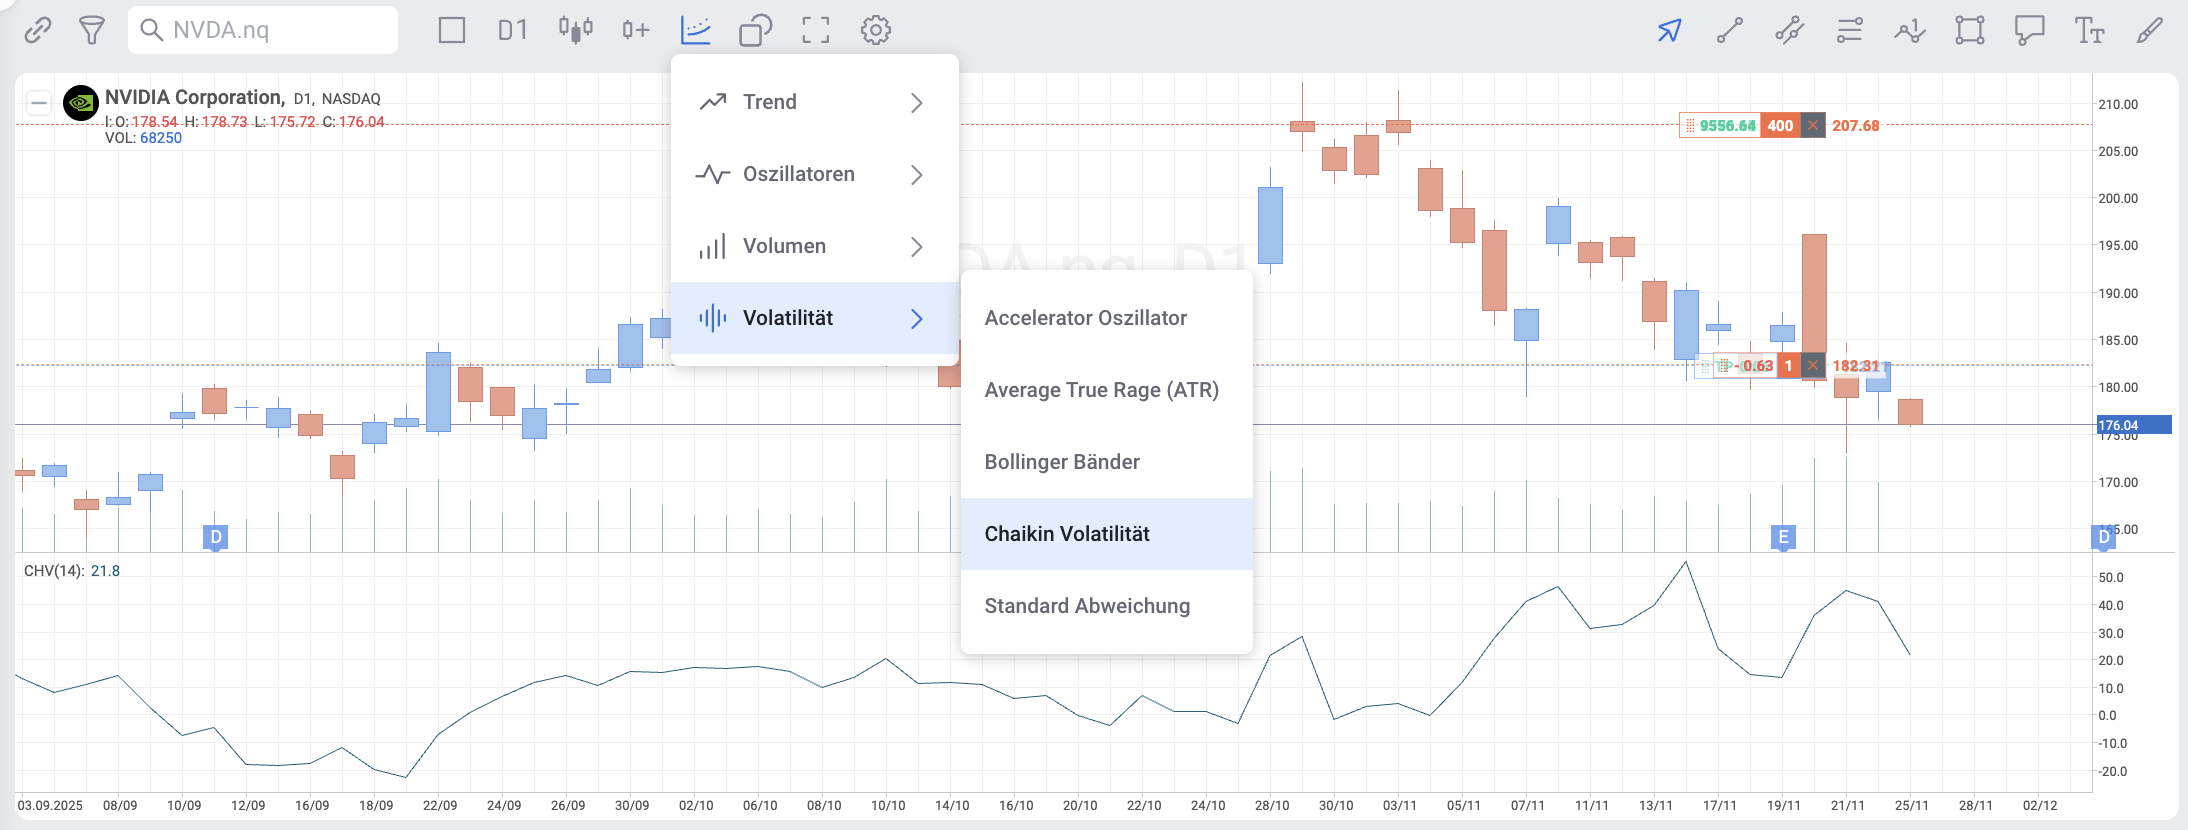Open the Volumen indicators submenu

815,246
